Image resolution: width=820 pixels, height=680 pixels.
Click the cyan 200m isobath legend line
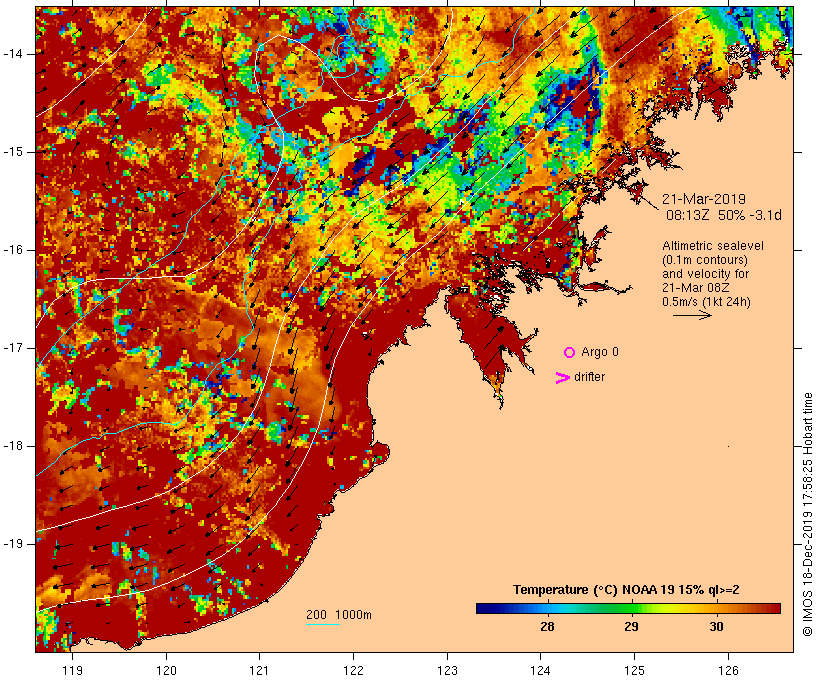323,625
